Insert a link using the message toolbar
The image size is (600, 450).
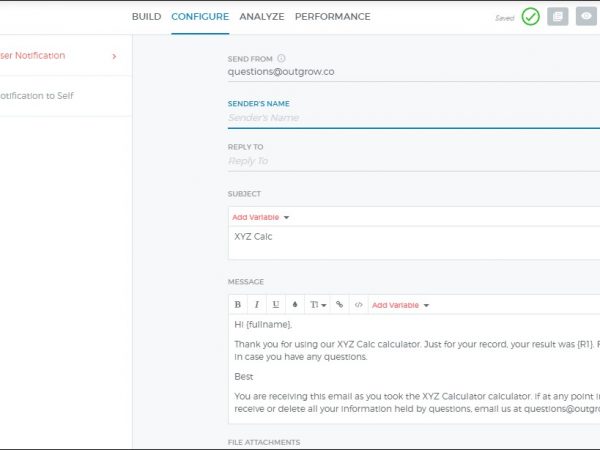(339, 304)
